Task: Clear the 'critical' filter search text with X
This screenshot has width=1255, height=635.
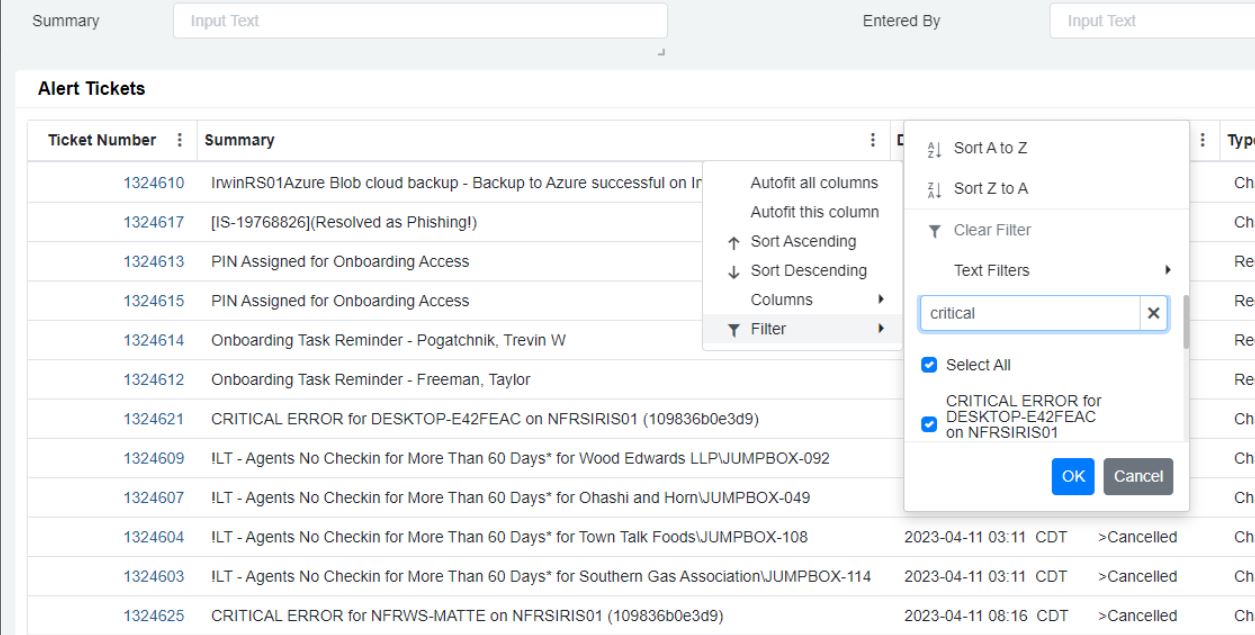Action: (1153, 313)
